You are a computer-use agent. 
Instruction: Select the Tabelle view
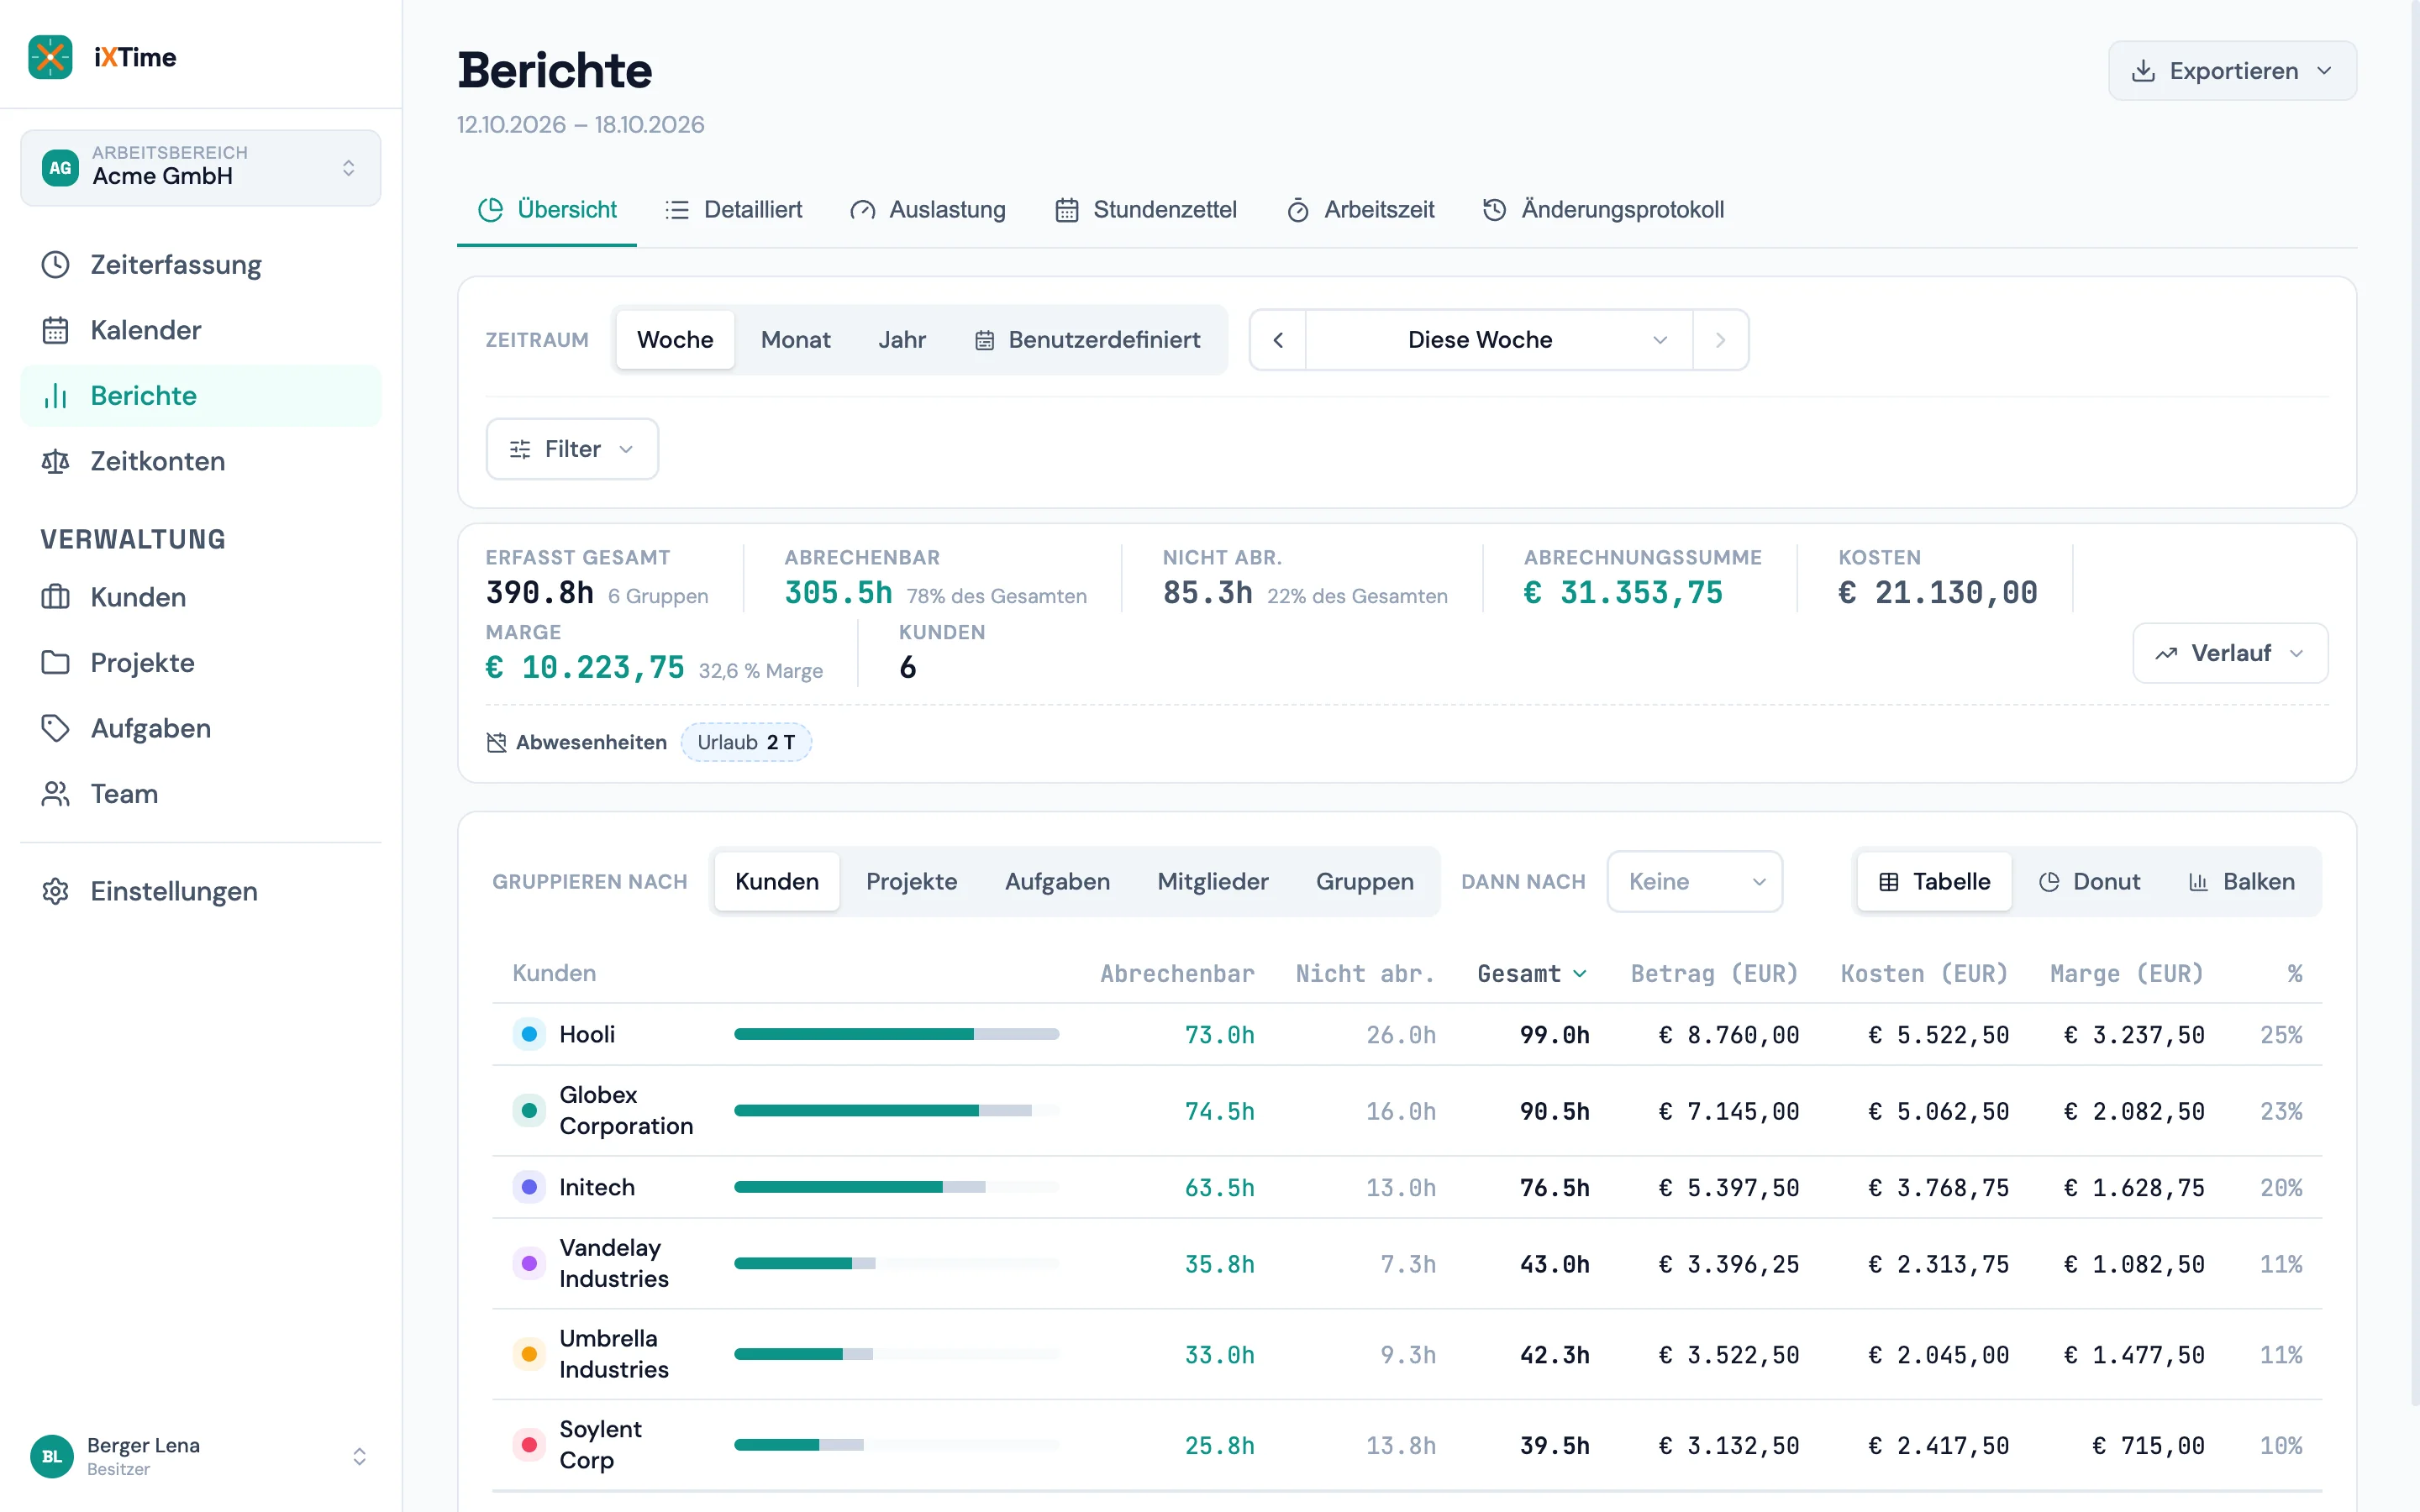(1934, 882)
